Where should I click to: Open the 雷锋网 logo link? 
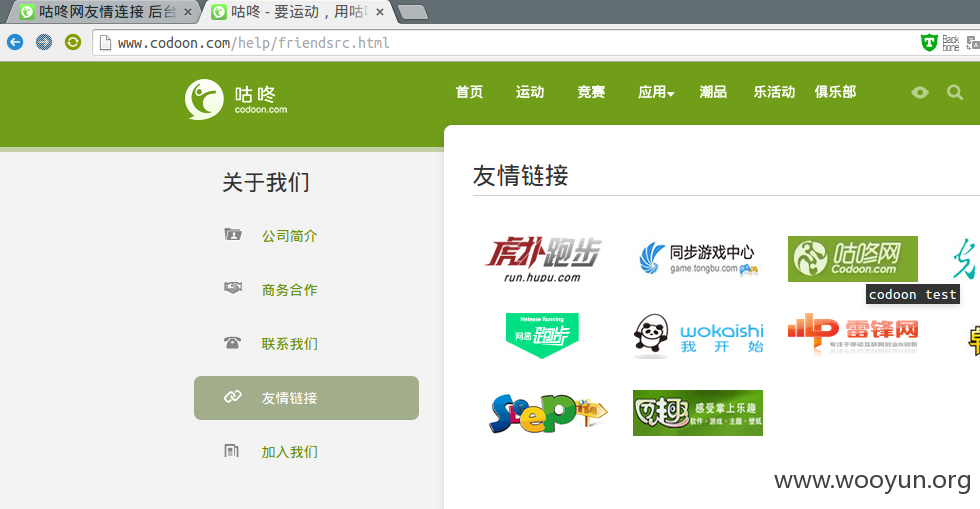click(852, 334)
